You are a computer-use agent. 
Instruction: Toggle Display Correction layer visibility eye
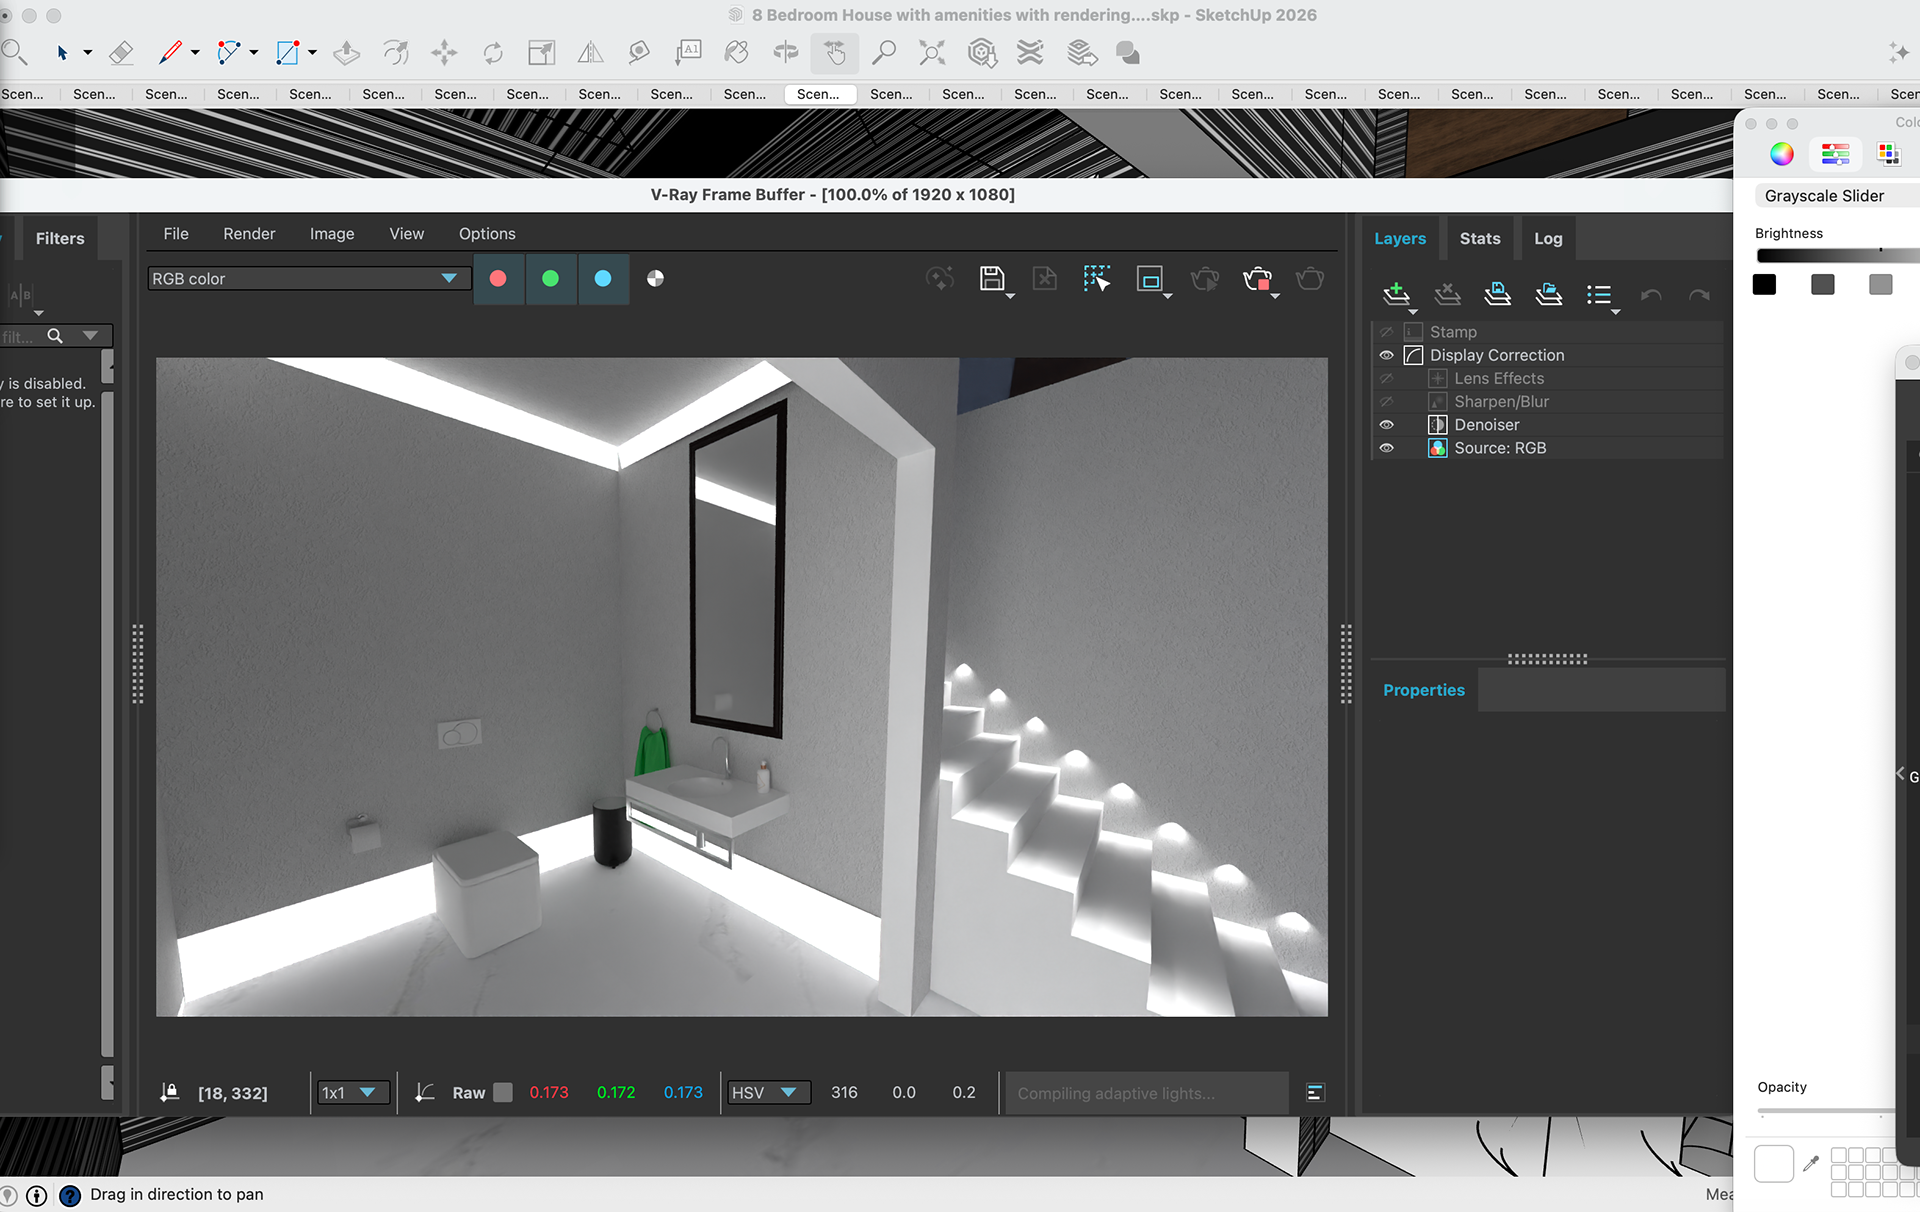pyautogui.click(x=1386, y=355)
